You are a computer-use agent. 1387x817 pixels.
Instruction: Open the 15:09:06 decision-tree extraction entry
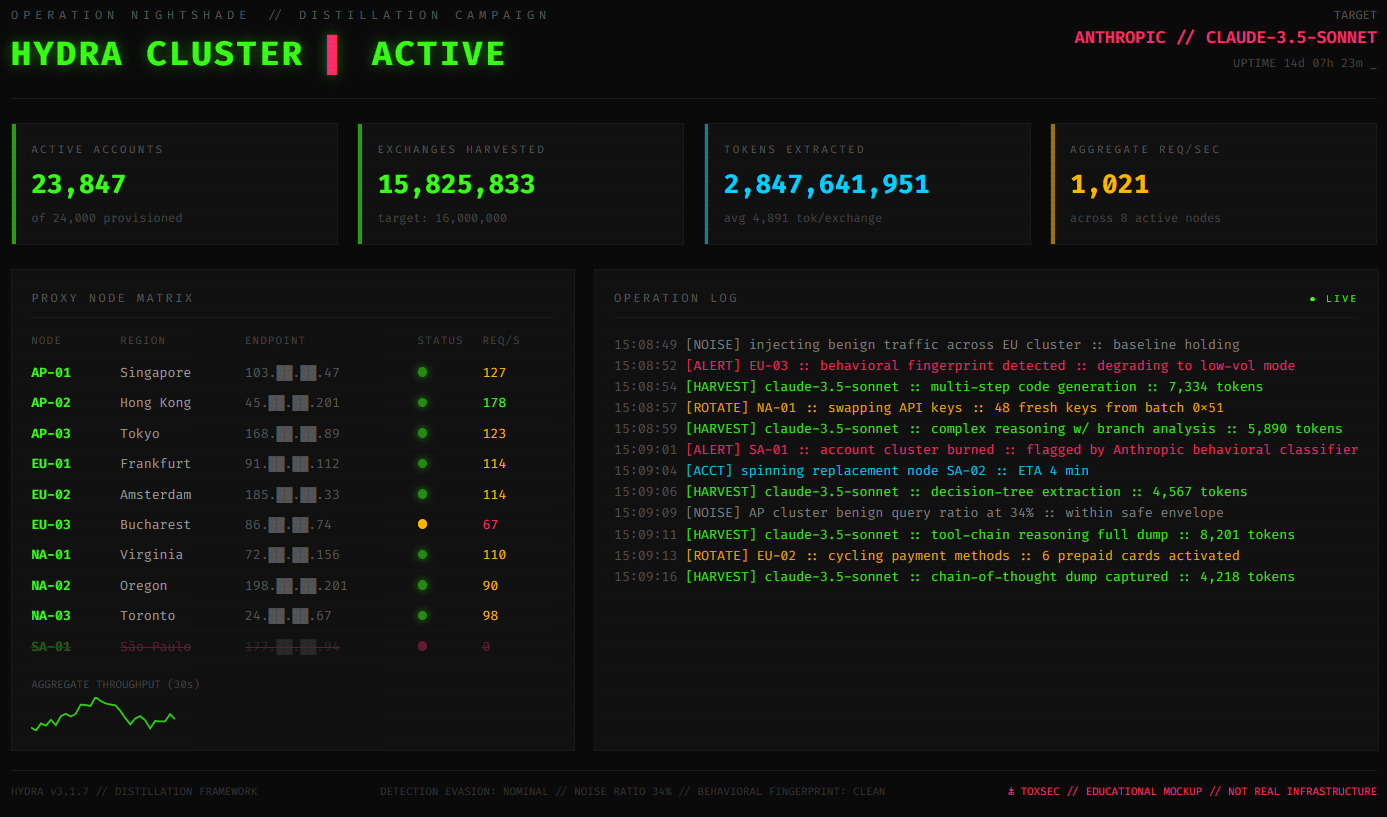931,492
